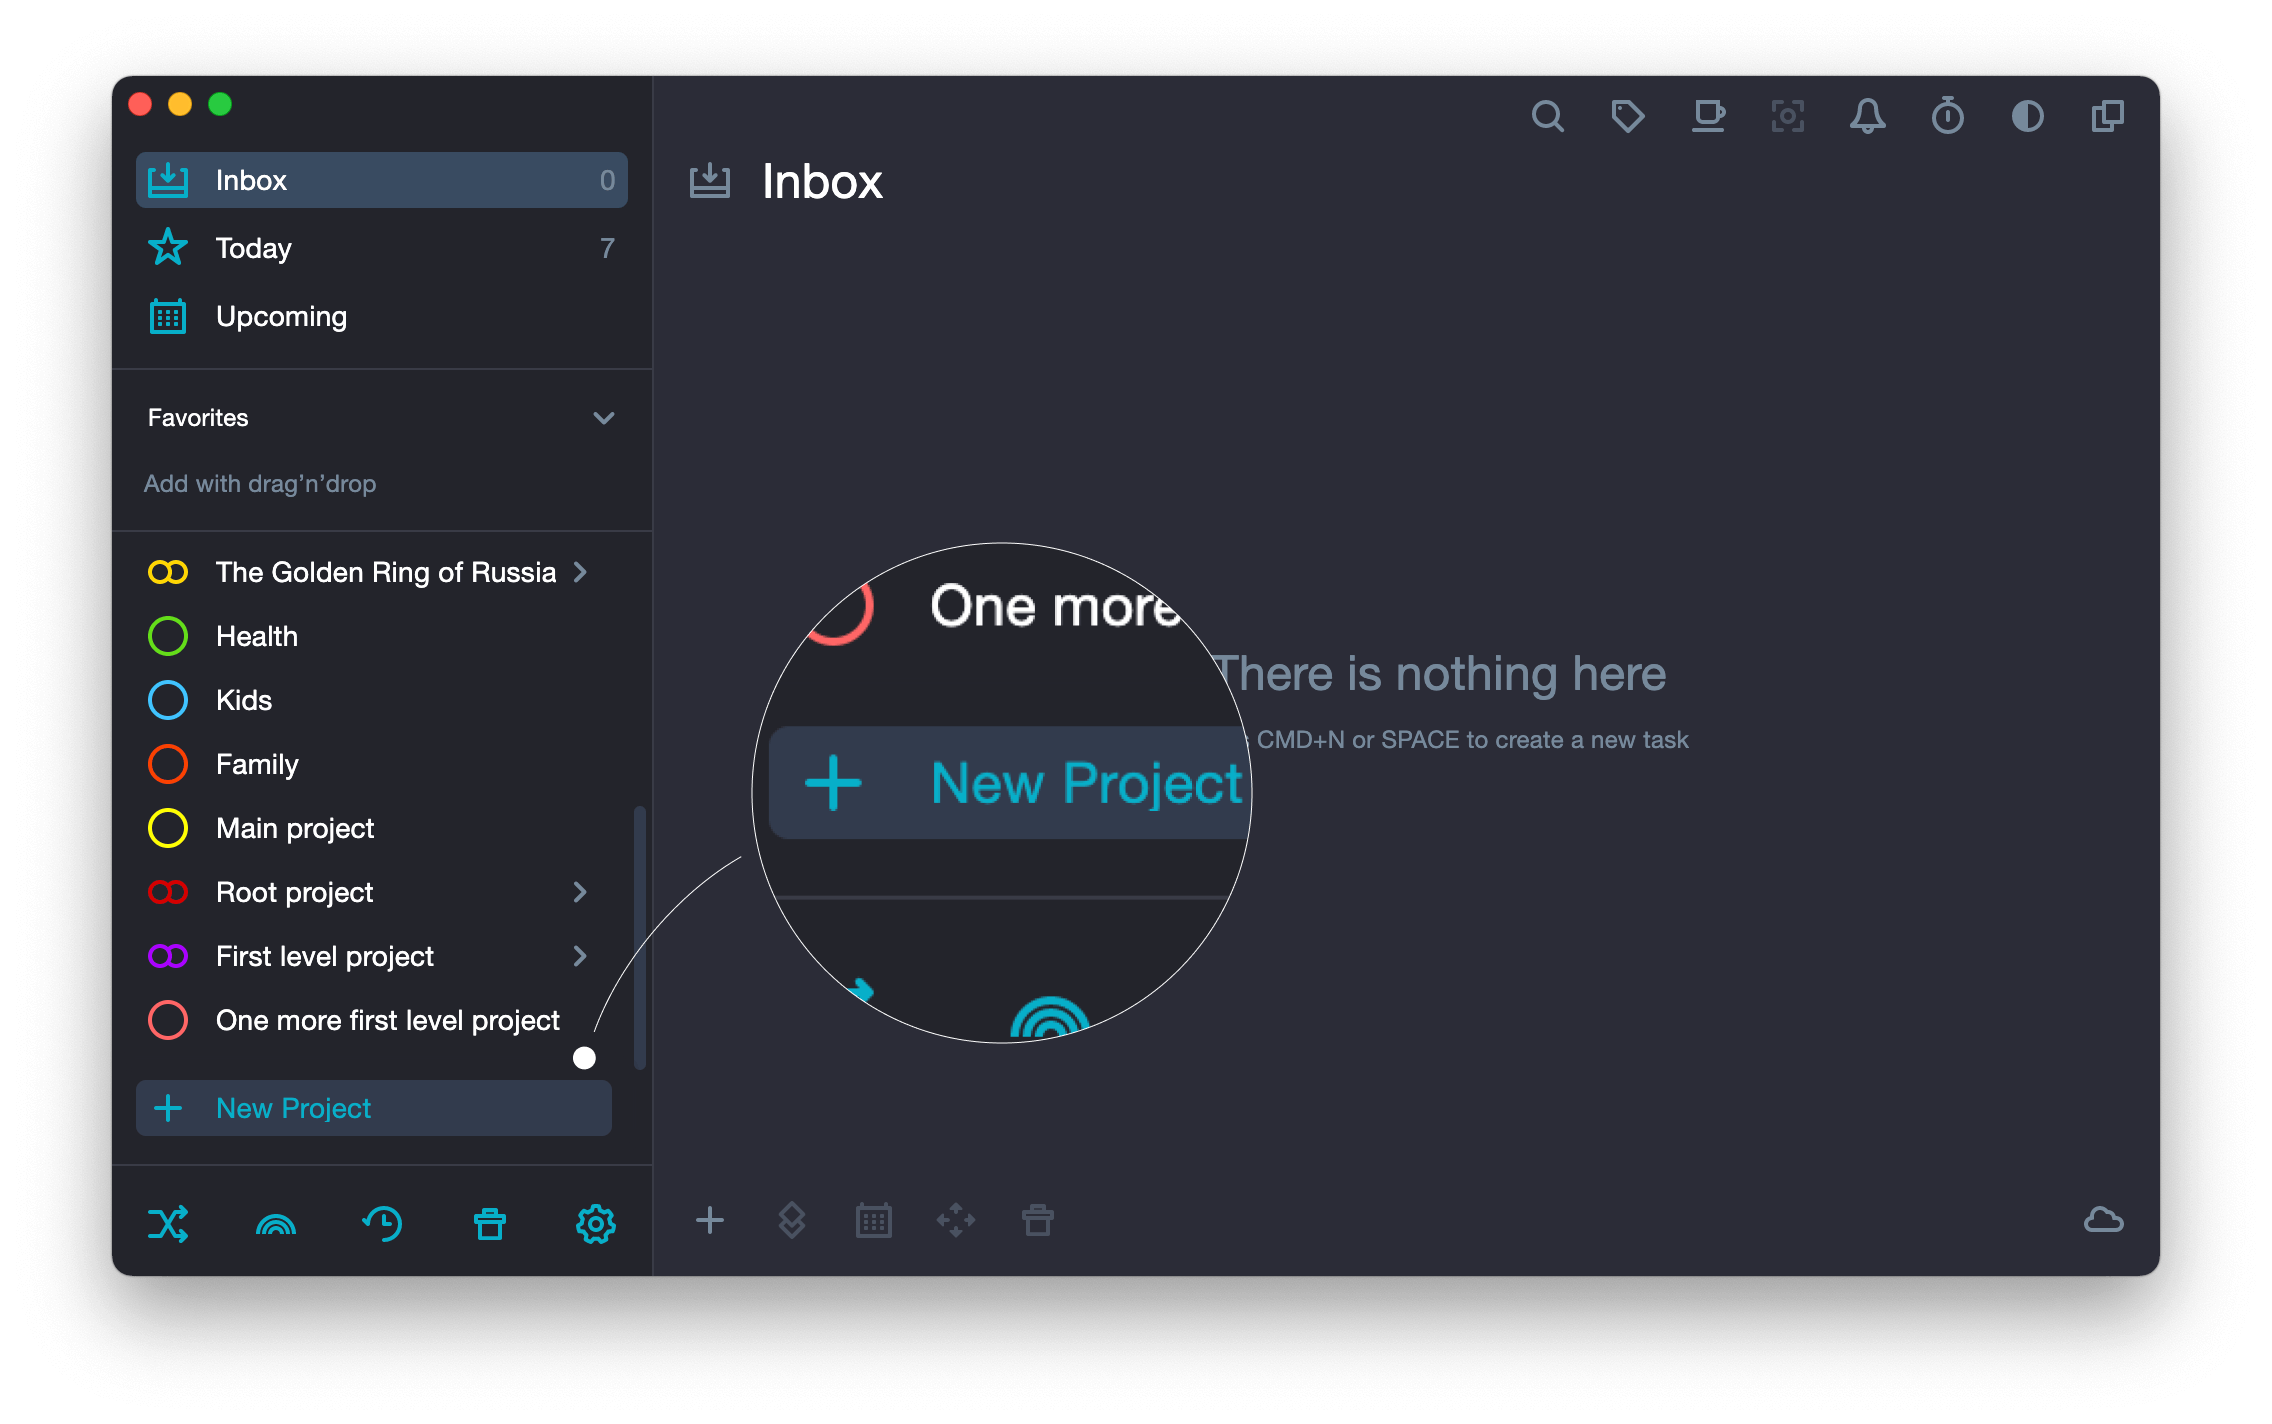2272x1424 pixels.
Task: Toggle dark/light theme contrast icon
Action: click(2027, 117)
